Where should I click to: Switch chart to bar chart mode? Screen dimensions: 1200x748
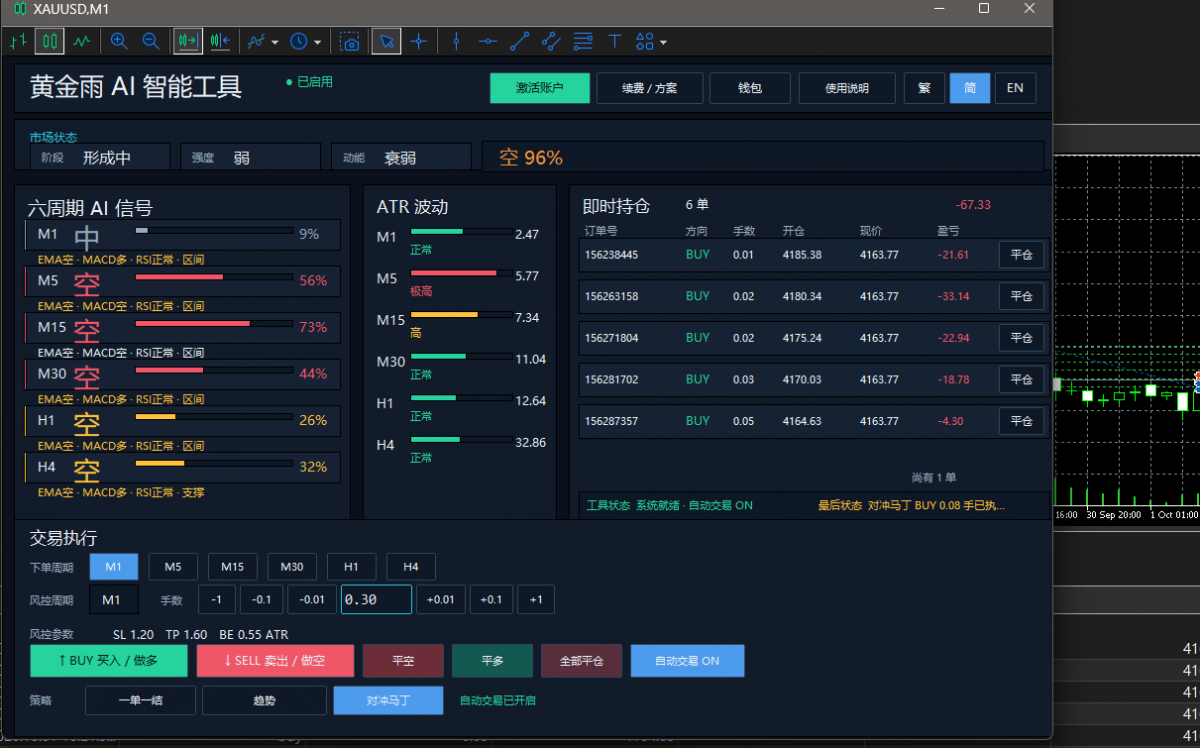18,41
